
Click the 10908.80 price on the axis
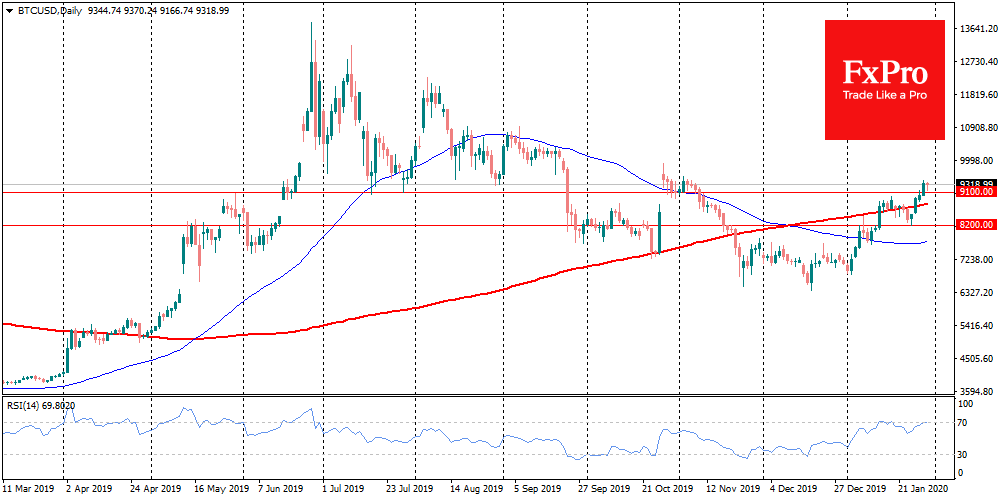(x=976, y=128)
